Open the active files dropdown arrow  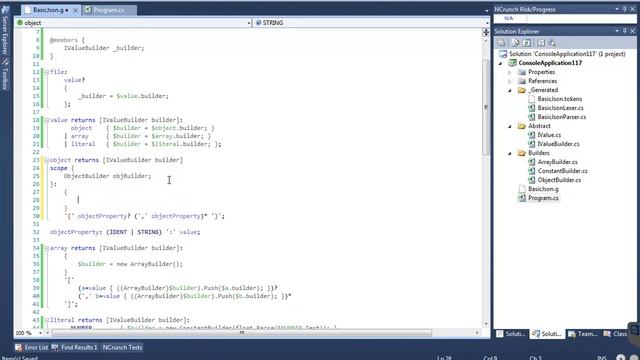487,11
